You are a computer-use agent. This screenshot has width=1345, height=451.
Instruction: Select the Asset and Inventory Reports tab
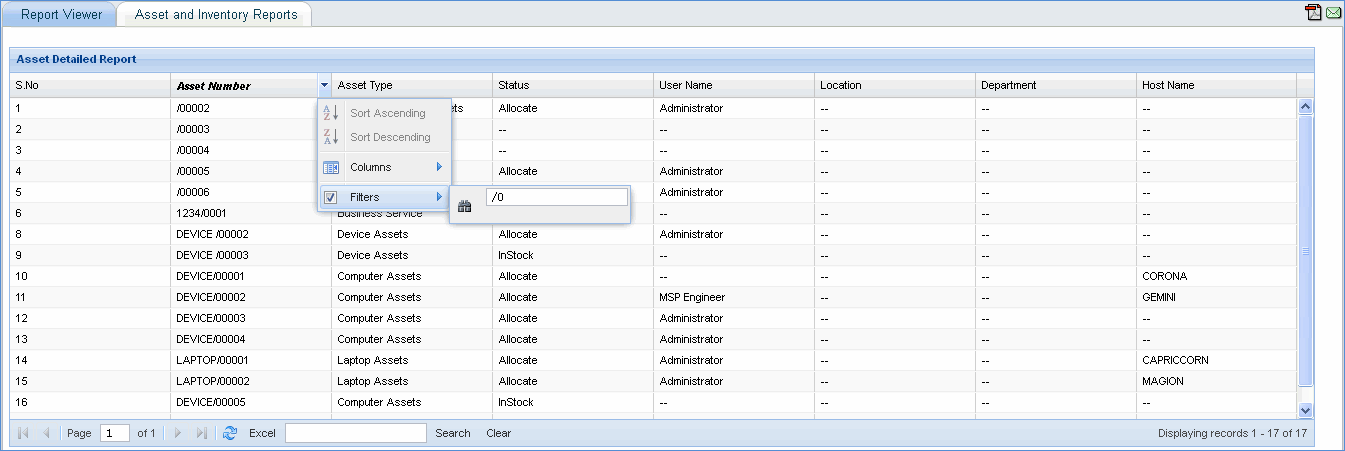pyautogui.click(x=216, y=15)
